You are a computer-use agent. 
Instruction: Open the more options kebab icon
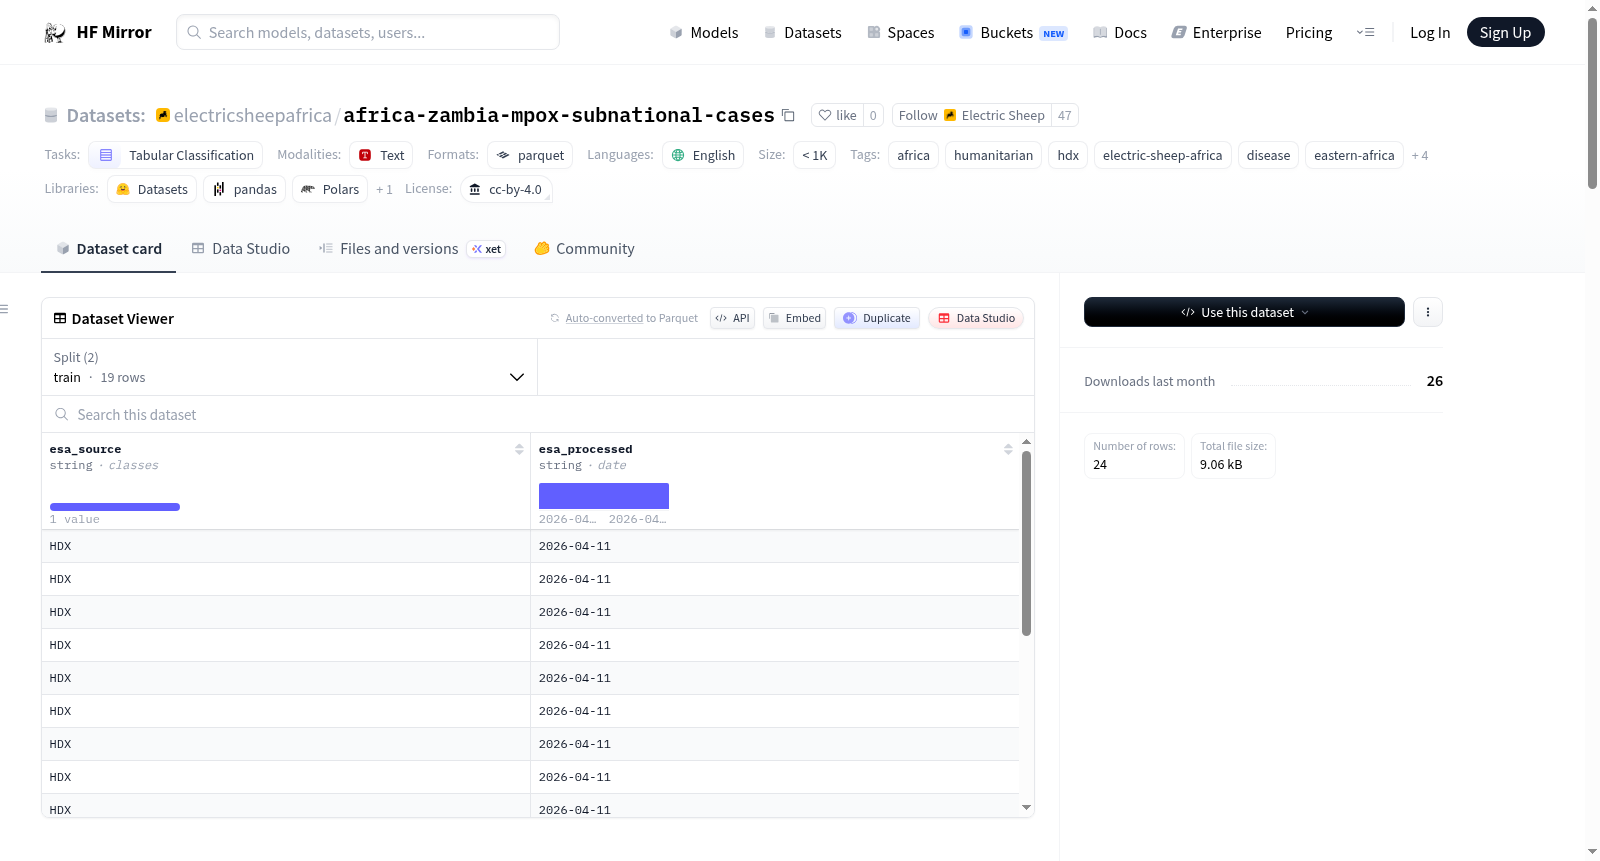[1428, 312]
